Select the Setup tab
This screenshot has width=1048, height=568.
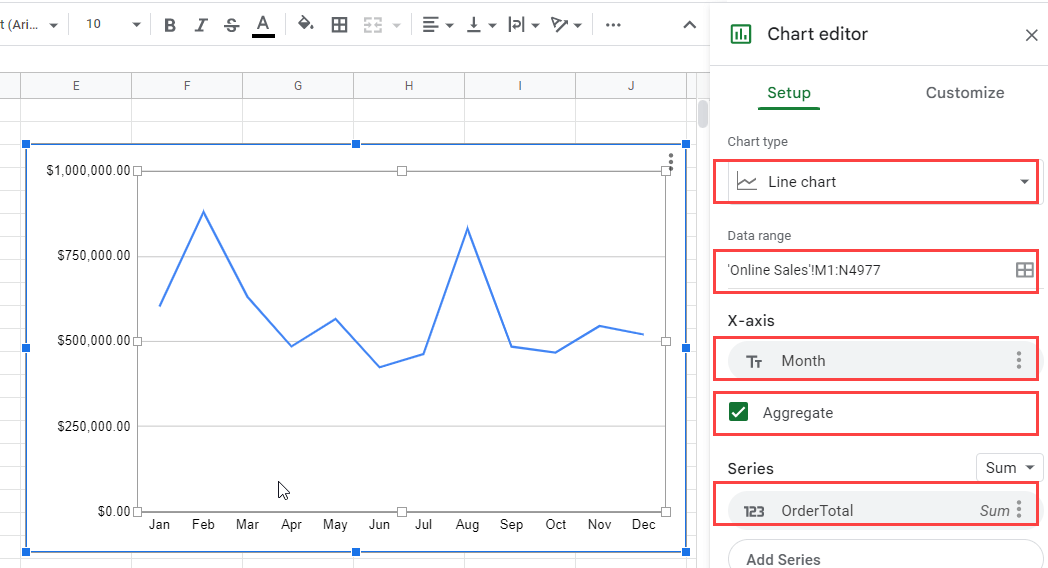[789, 93]
